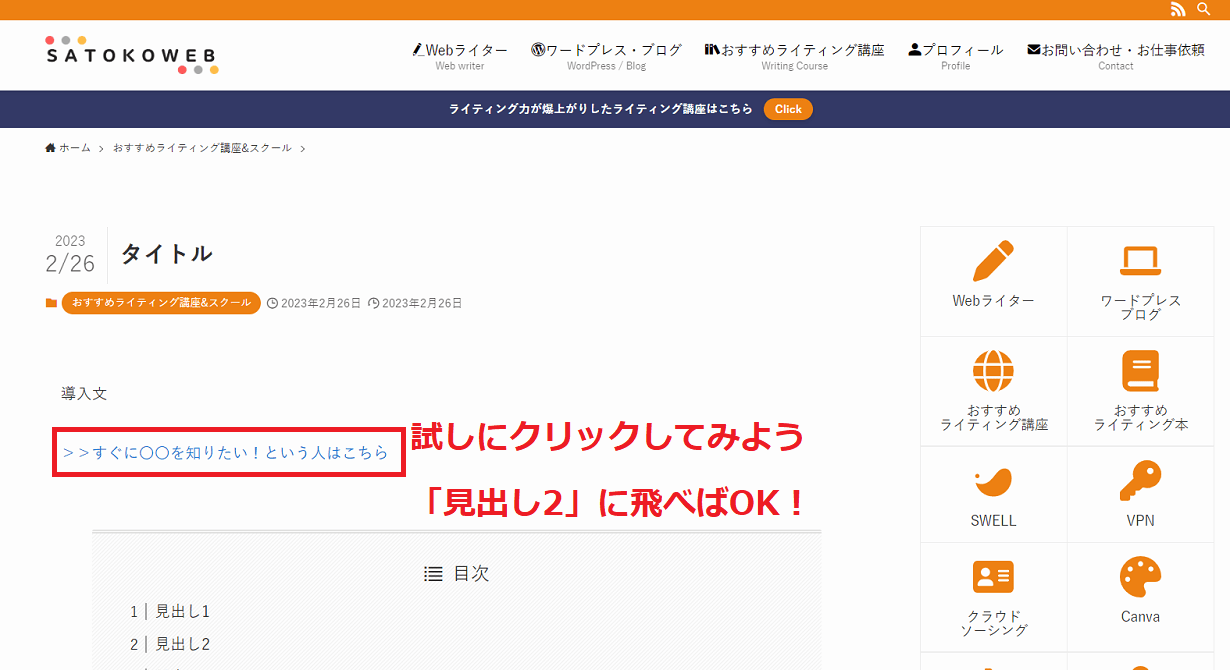1230x670 pixels.
Task: Click the SATOKOWEB site logo
Action: (x=130, y=55)
